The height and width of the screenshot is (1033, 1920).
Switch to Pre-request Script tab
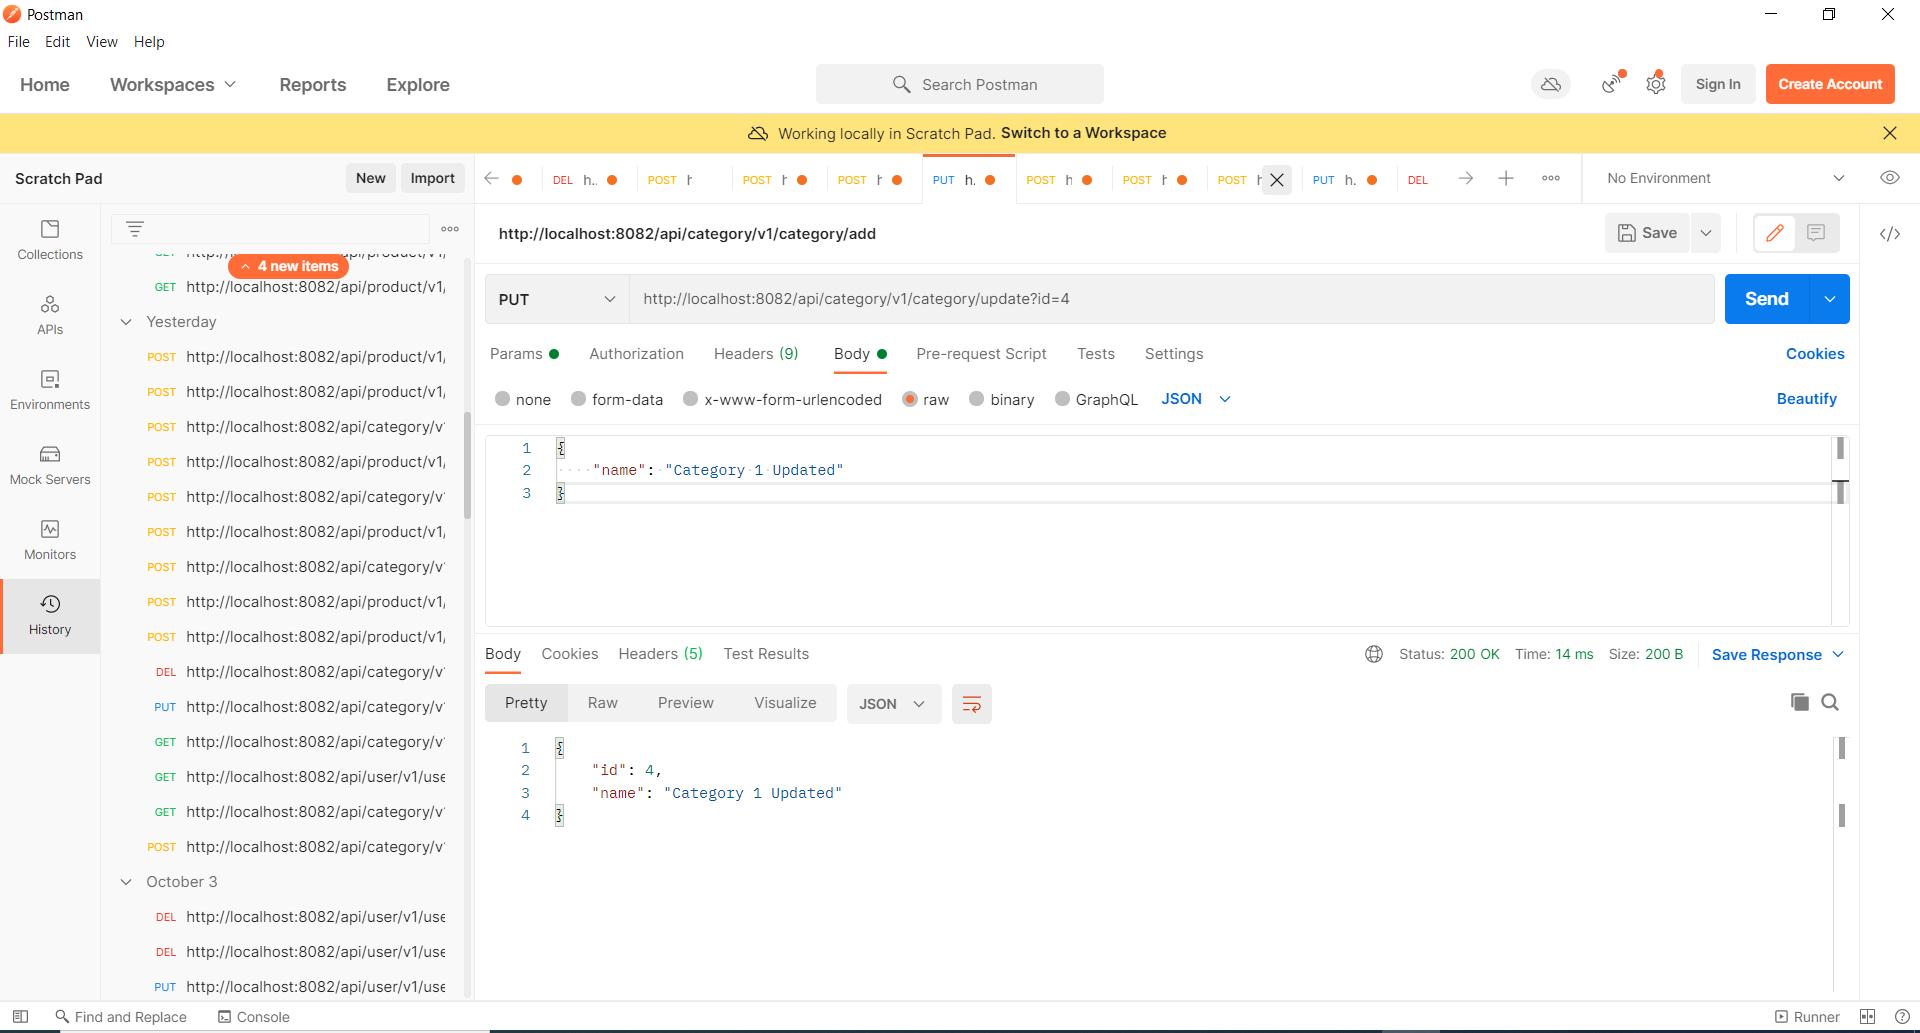[x=981, y=354]
